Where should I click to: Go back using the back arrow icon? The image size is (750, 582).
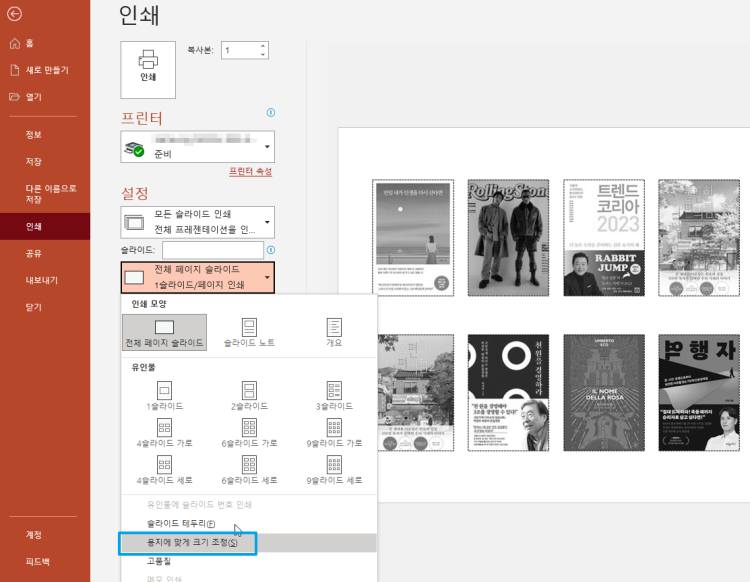tap(14, 14)
